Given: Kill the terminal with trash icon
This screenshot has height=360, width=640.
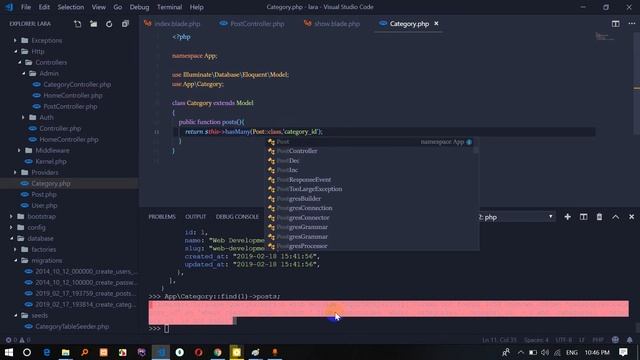Looking at the screenshot, I should point(599,217).
